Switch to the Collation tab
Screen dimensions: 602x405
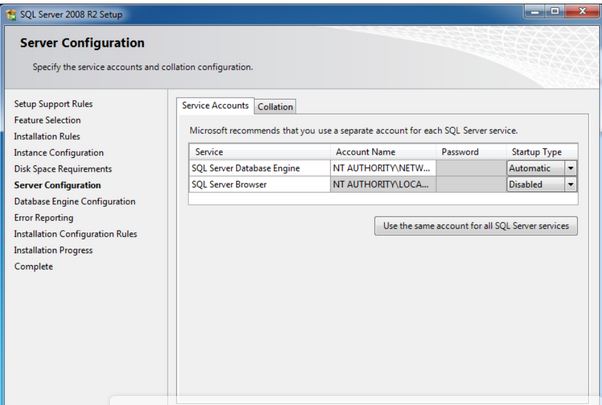click(x=275, y=107)
